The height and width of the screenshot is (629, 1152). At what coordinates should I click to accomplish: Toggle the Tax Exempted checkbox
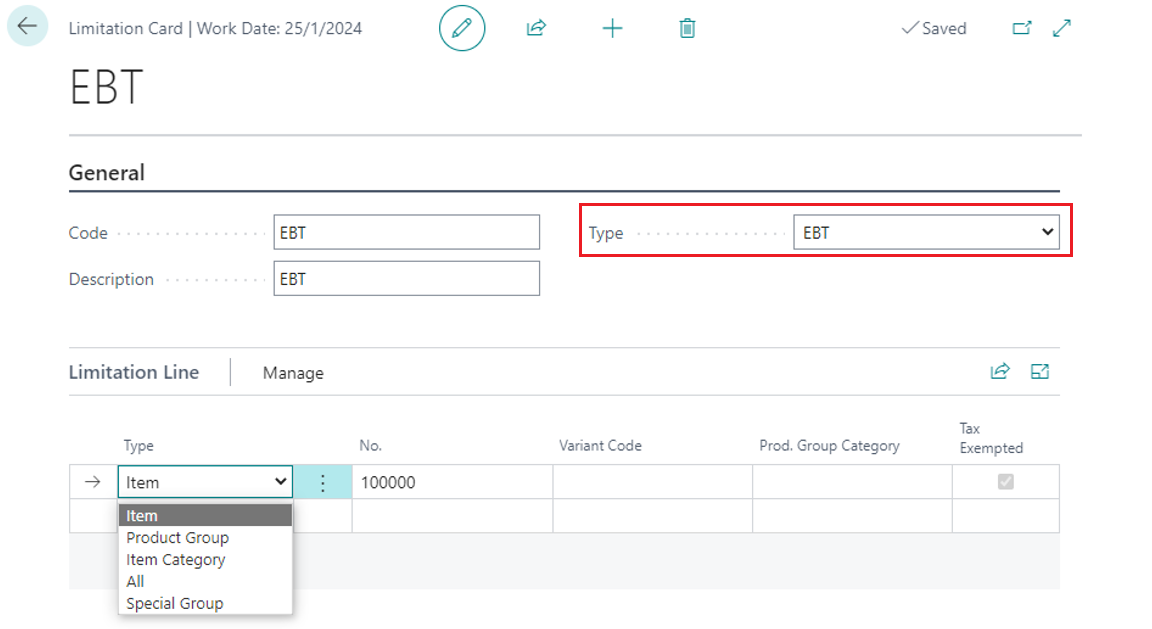[1006, 482]
